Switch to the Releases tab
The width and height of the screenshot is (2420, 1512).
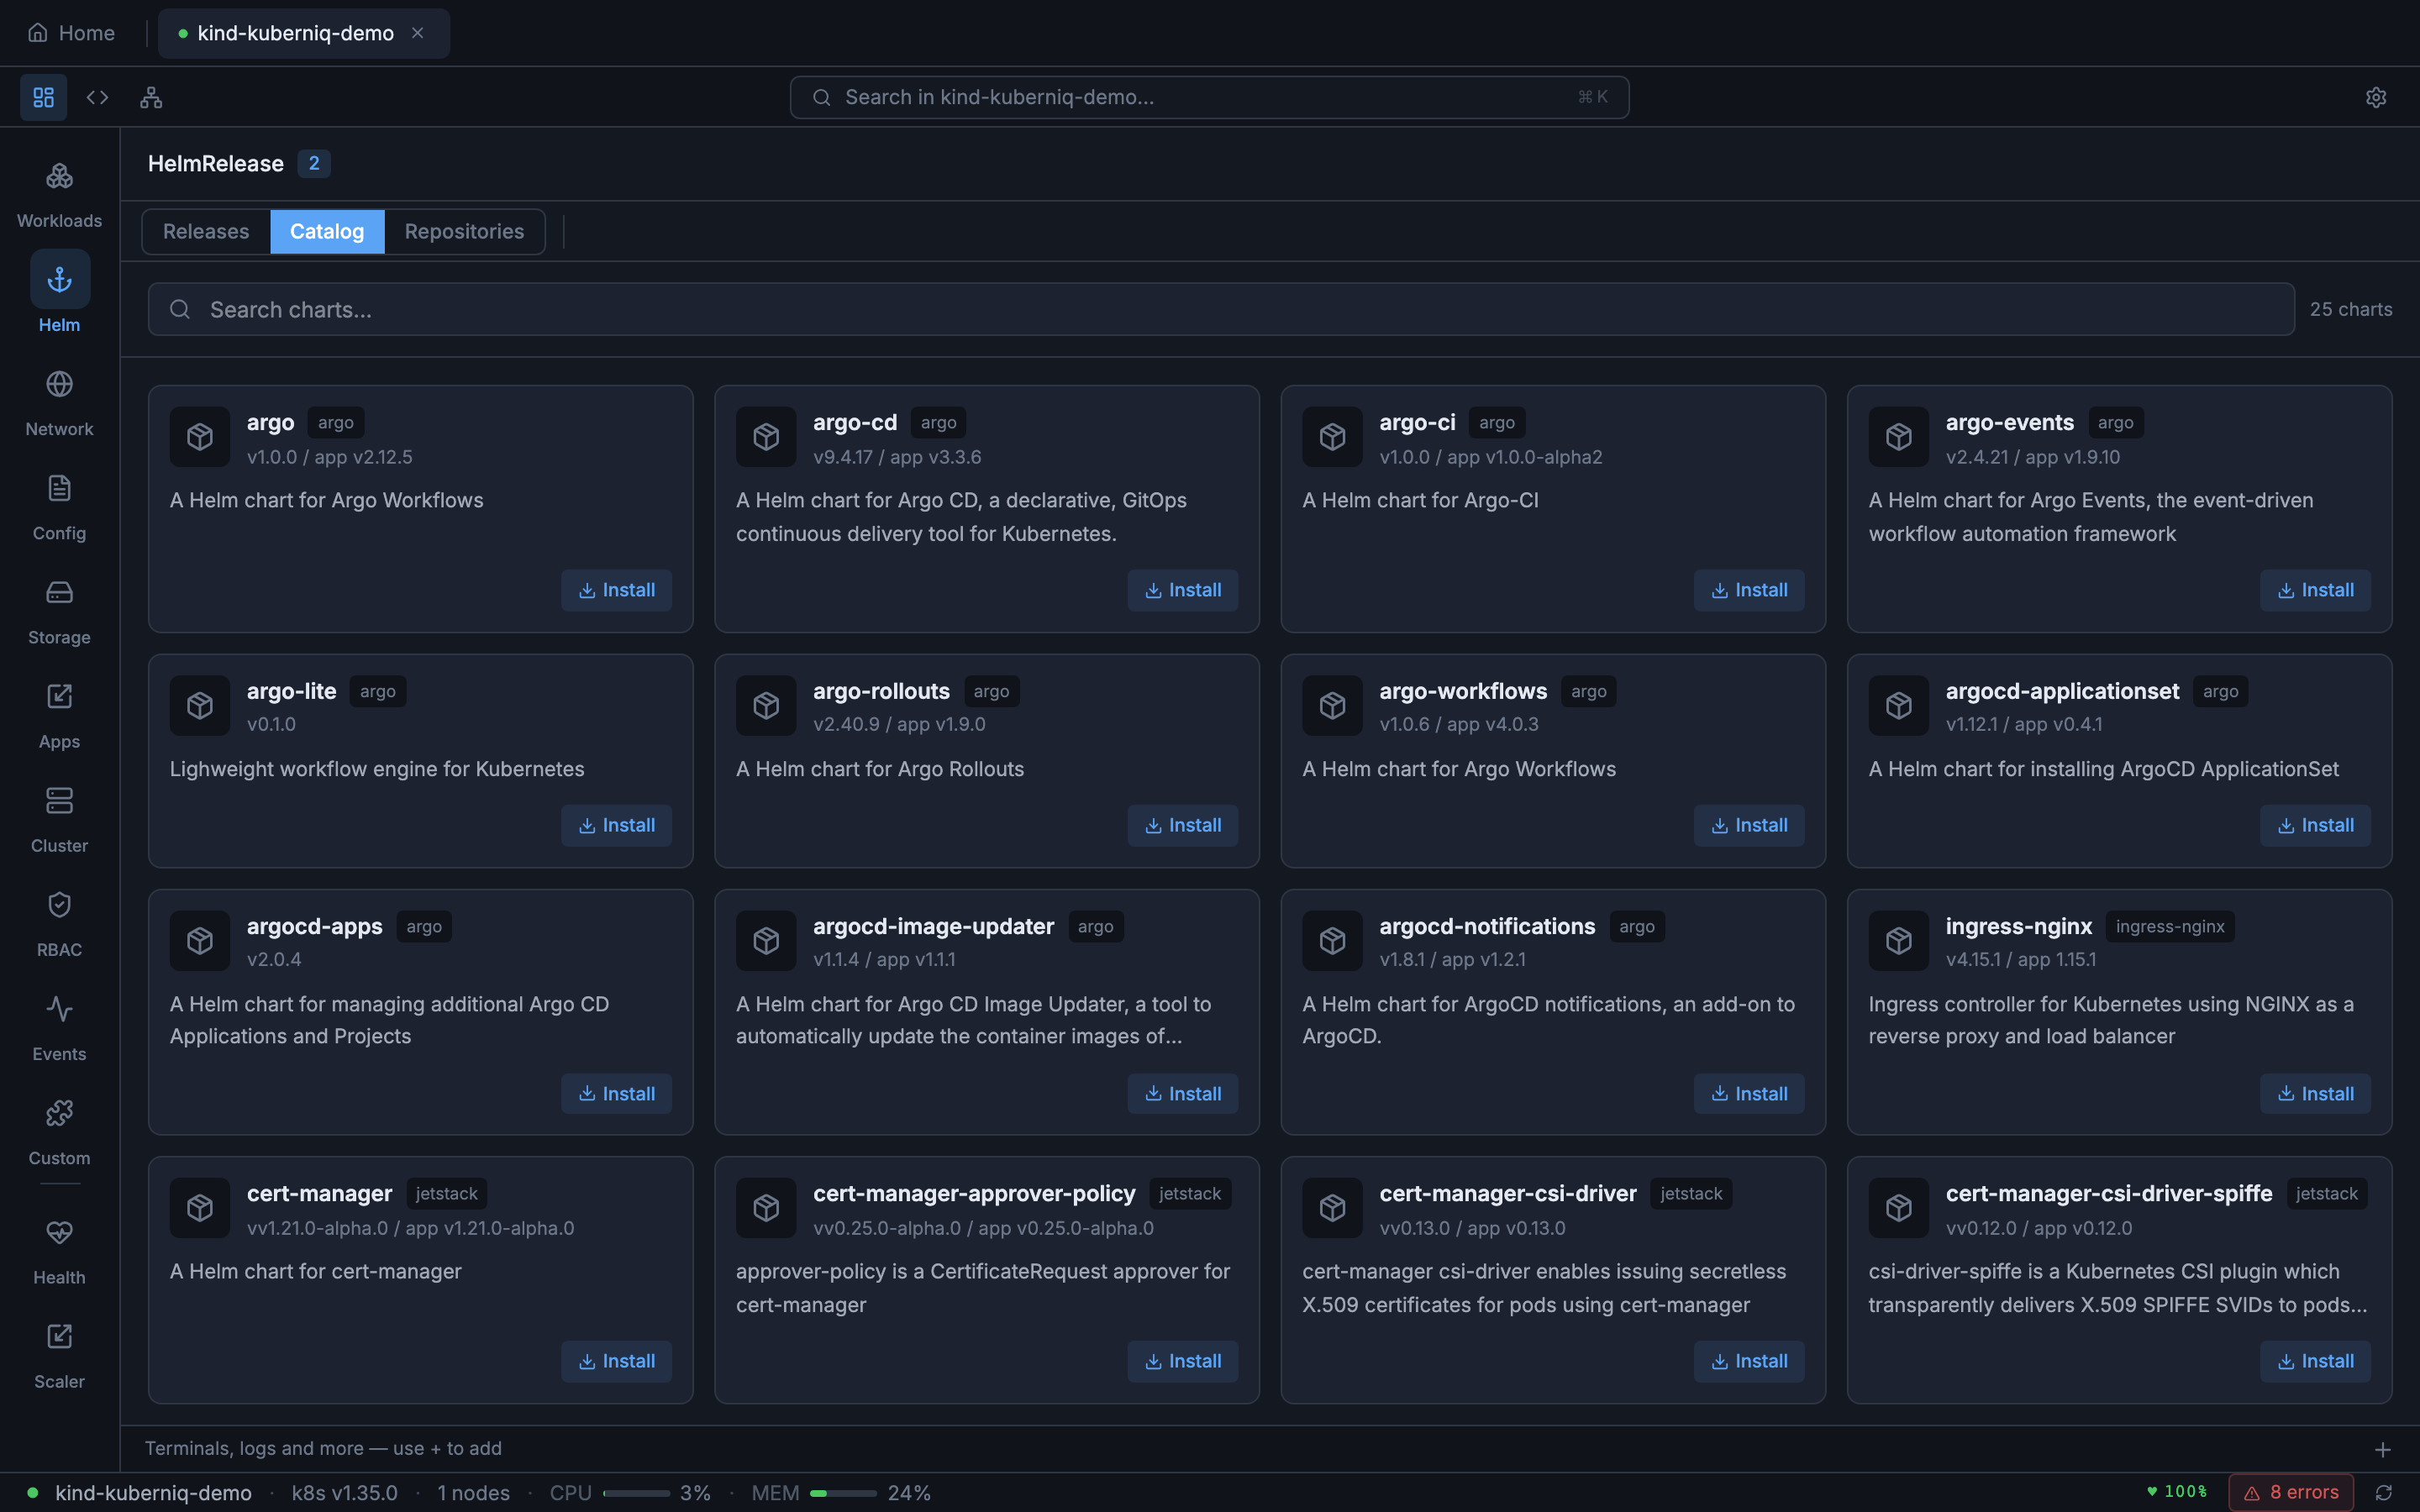click(x=206, y=231)
